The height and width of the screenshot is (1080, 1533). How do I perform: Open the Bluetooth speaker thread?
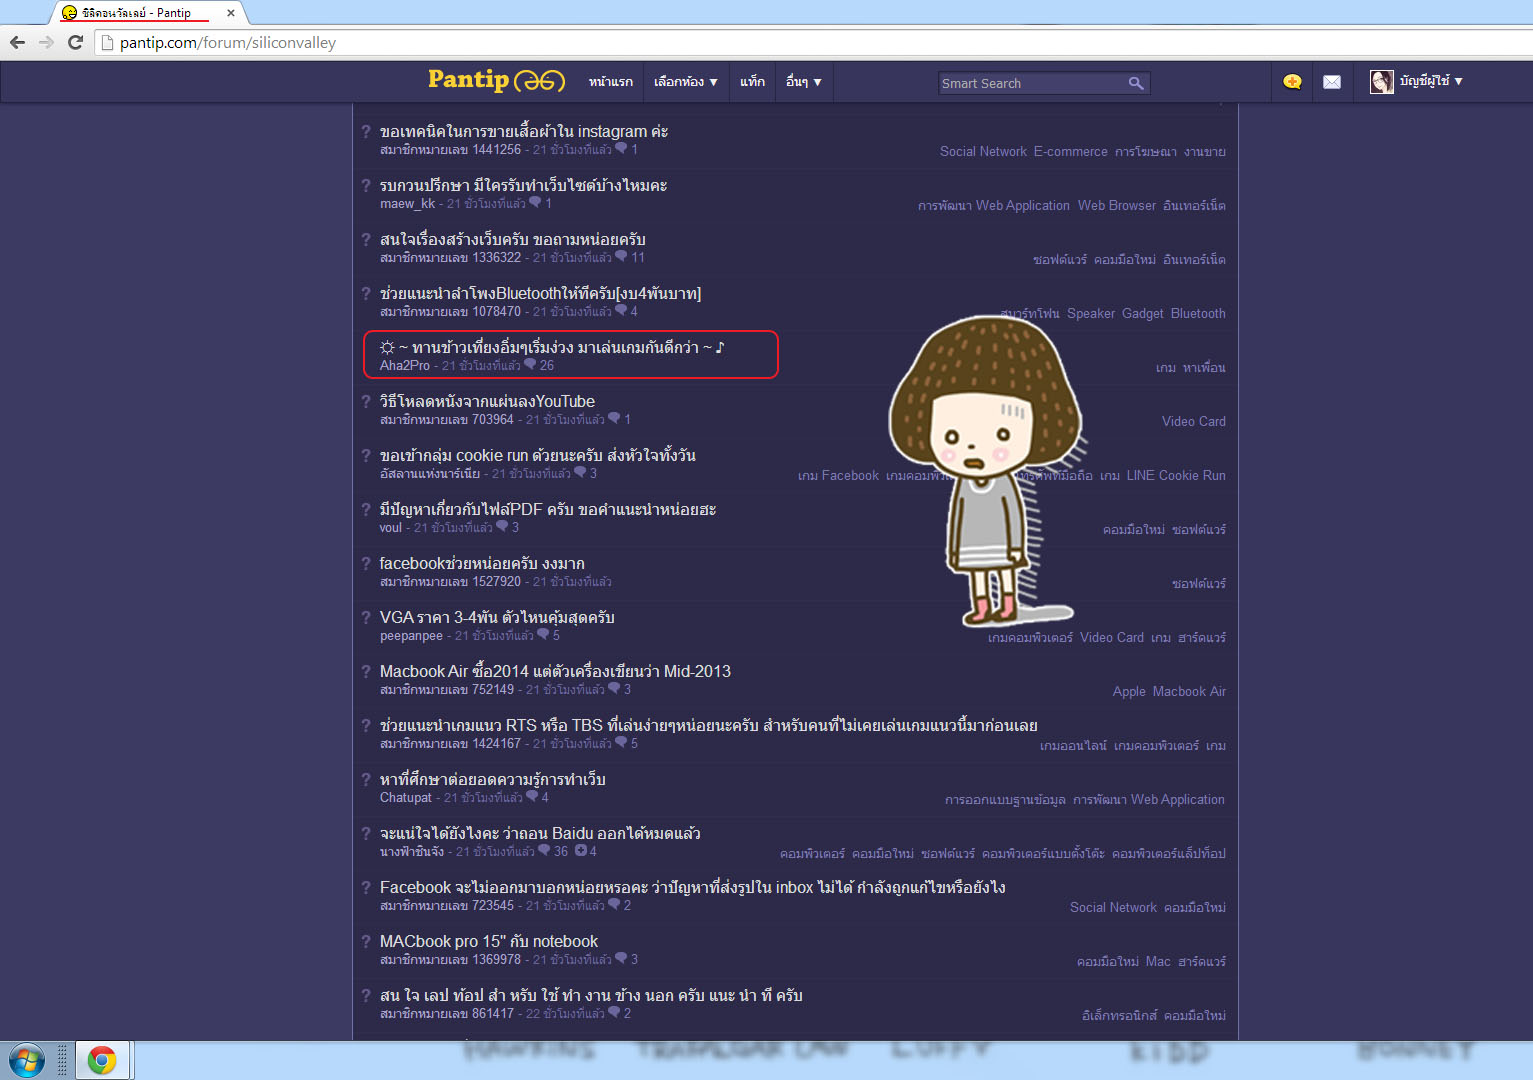click(x=540, y=293)
